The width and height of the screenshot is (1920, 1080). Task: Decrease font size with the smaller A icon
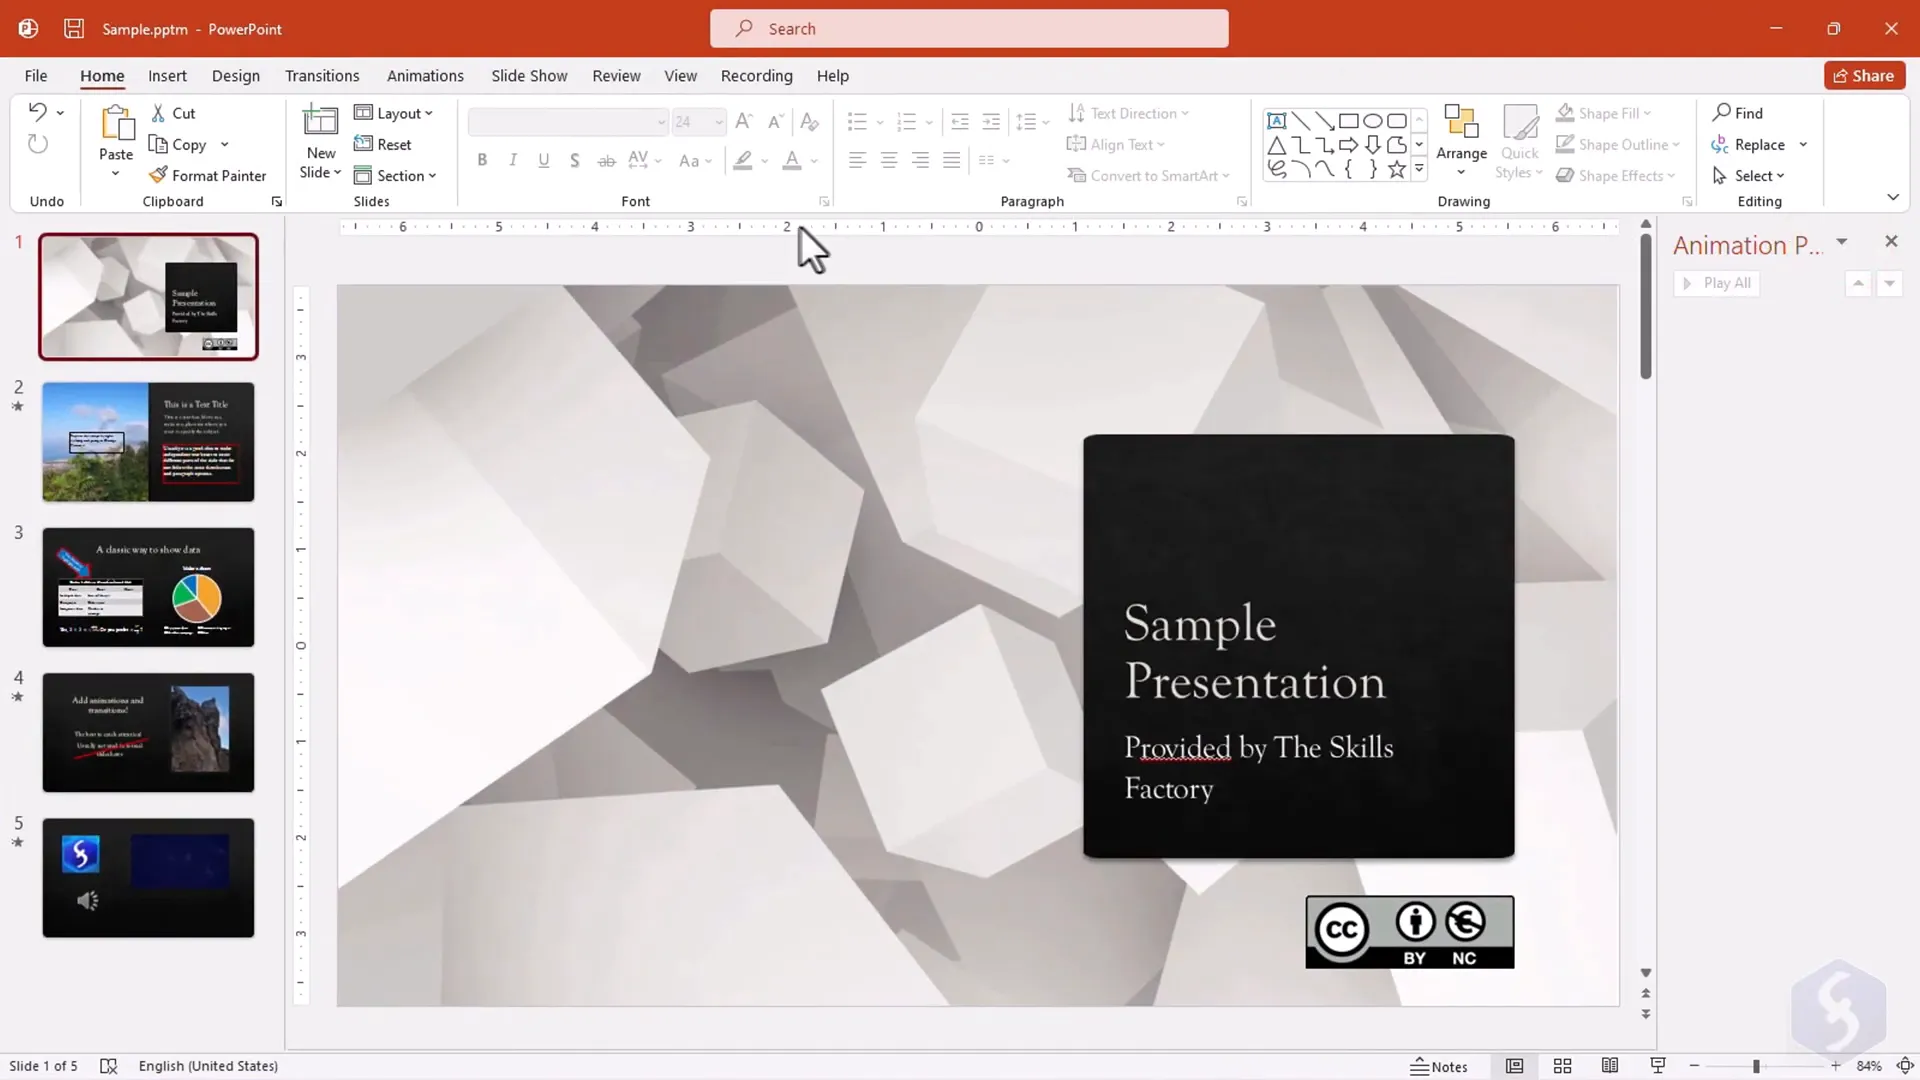[775, 122]
